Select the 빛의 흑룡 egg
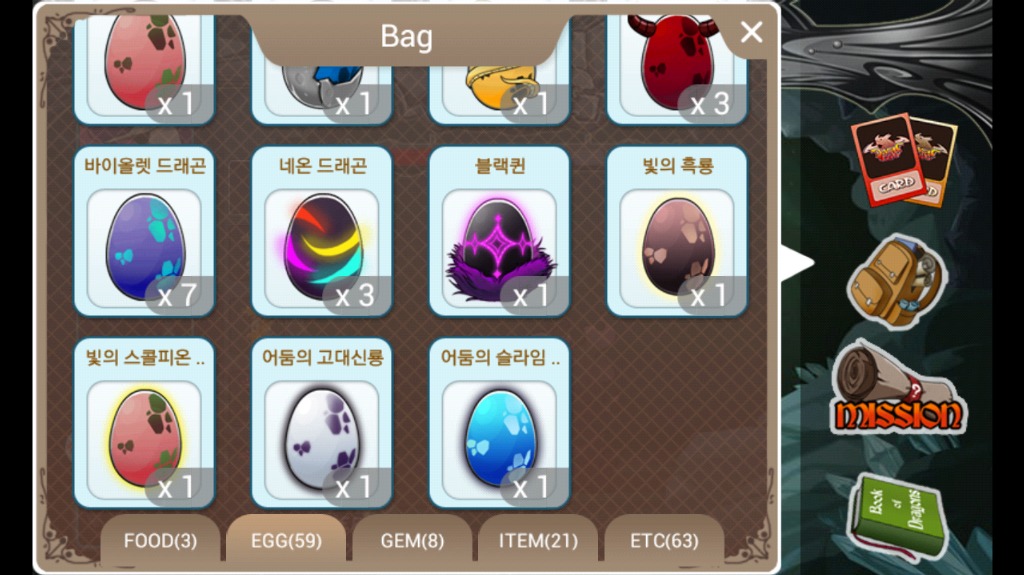The height and width of the screenshot is (575, 1024). (677, 231)
